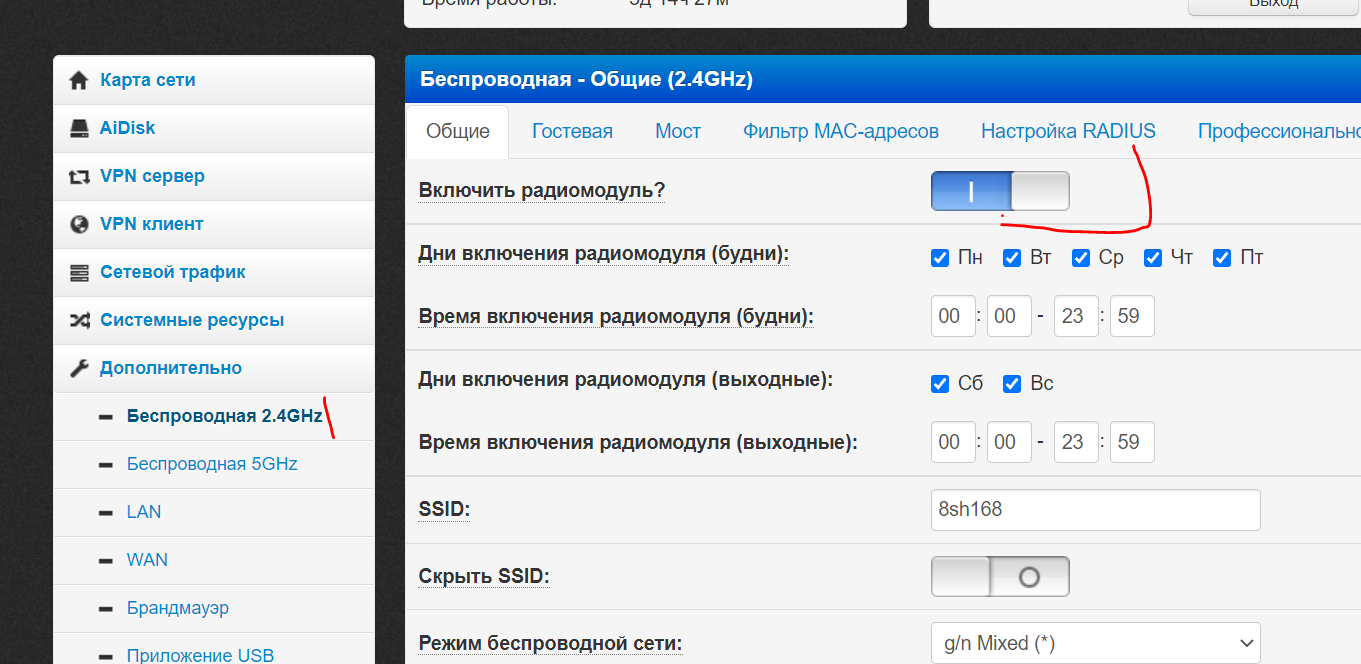The height and width of the screenshot is (664, 1361).
Task: Click the globe icon for VPN клиент
Action: tap(79, 225)
